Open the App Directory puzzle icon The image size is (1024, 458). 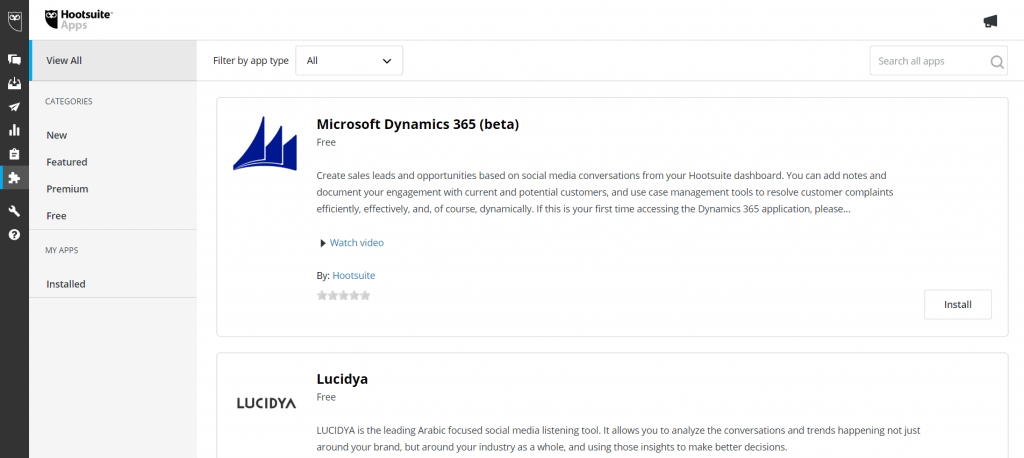coord(14,178)
